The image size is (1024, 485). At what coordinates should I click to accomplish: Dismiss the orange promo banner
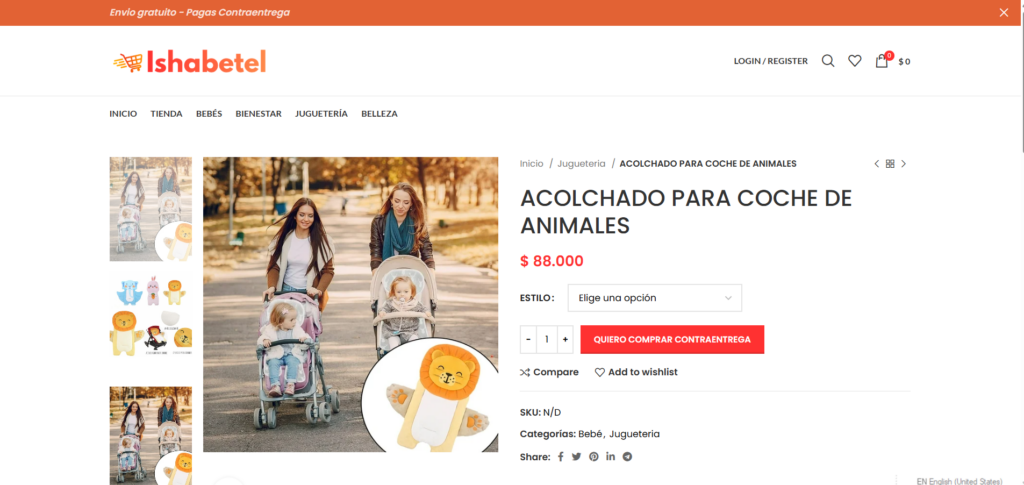(1004, 12)
